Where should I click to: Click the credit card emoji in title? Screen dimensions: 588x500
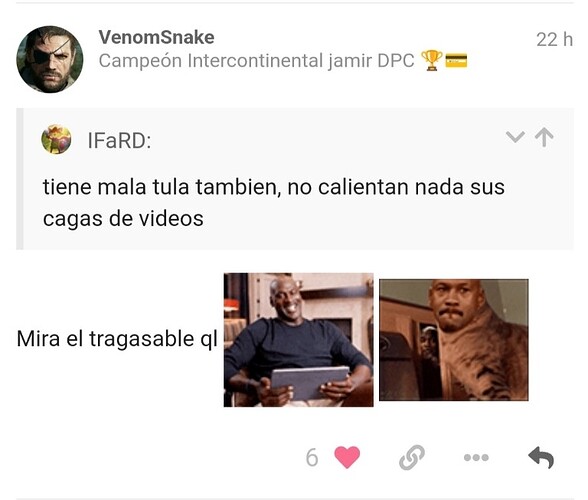click(x=456, y=60)
